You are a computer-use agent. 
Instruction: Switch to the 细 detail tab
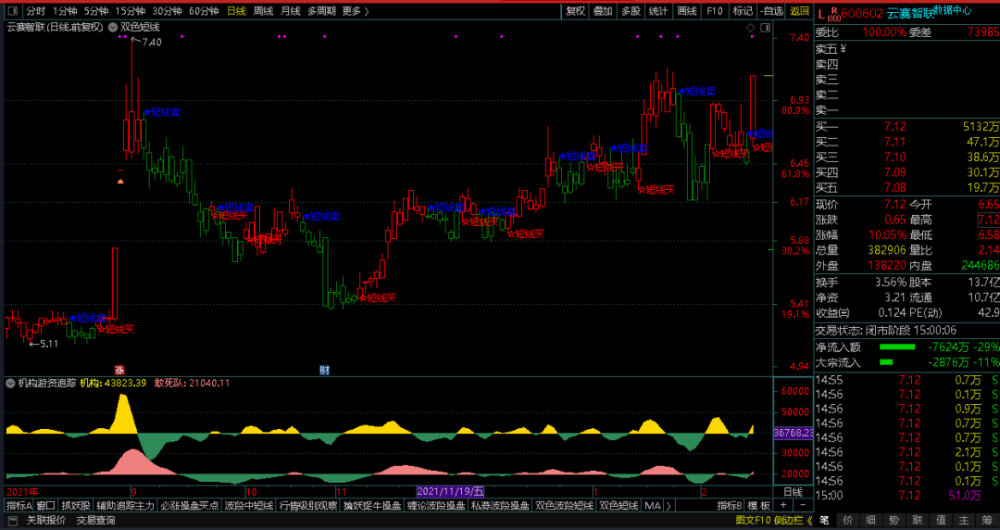(x=872, y=521)
